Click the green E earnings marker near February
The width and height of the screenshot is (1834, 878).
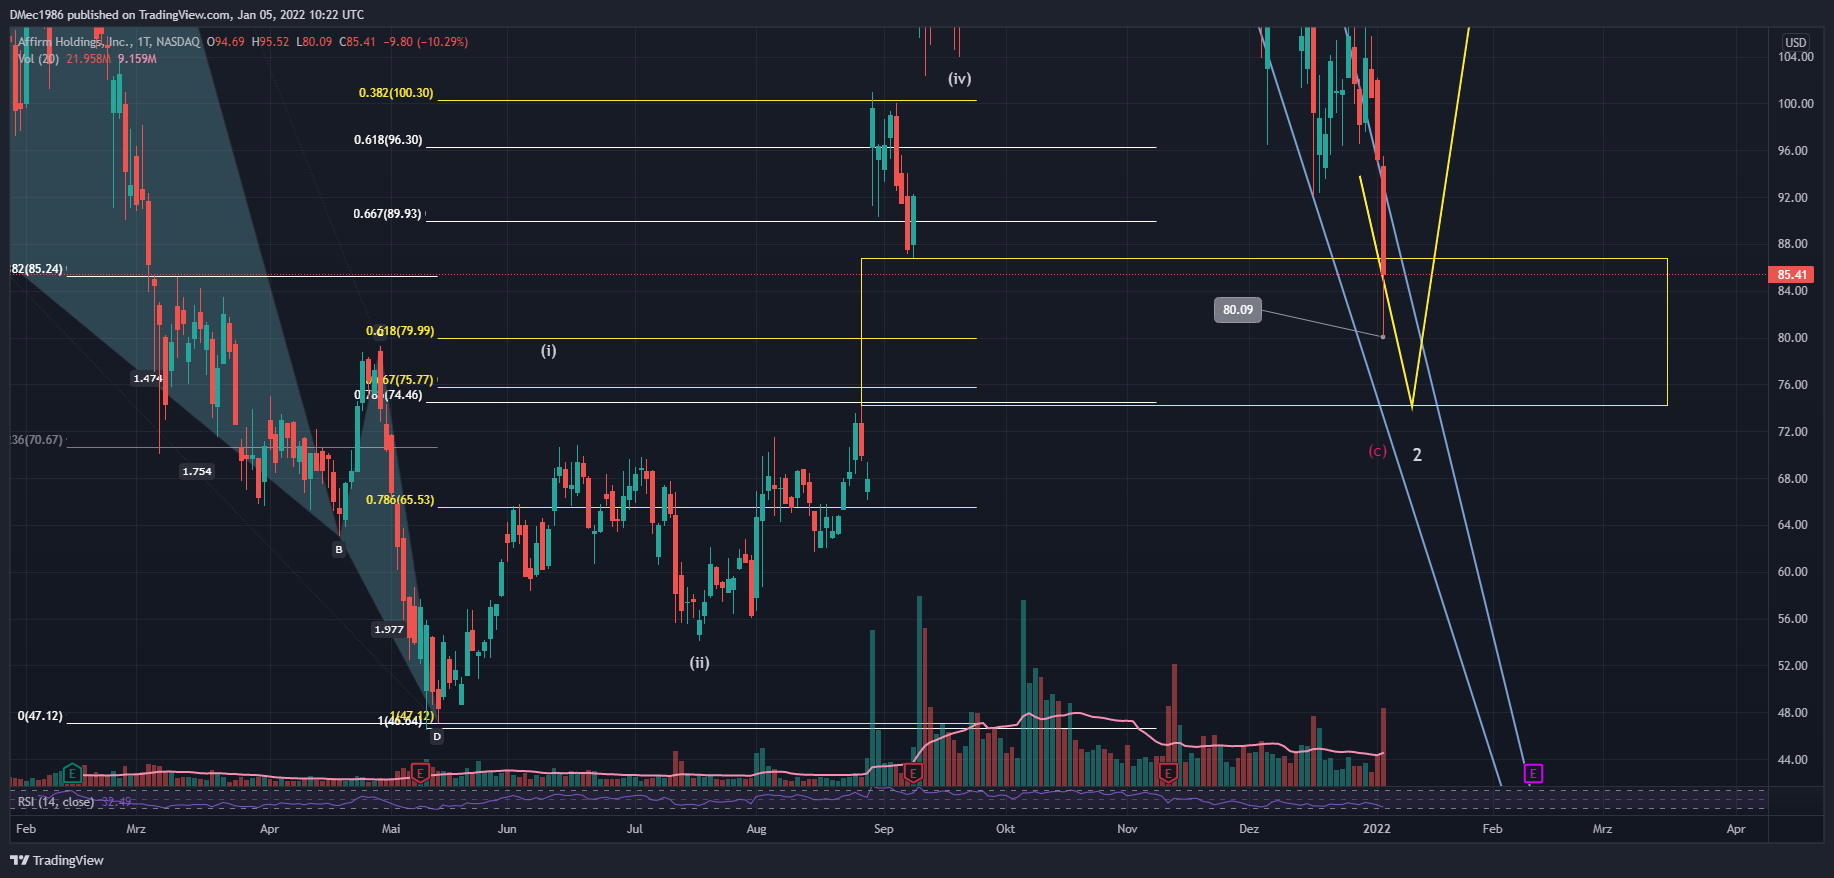(72, 772)
